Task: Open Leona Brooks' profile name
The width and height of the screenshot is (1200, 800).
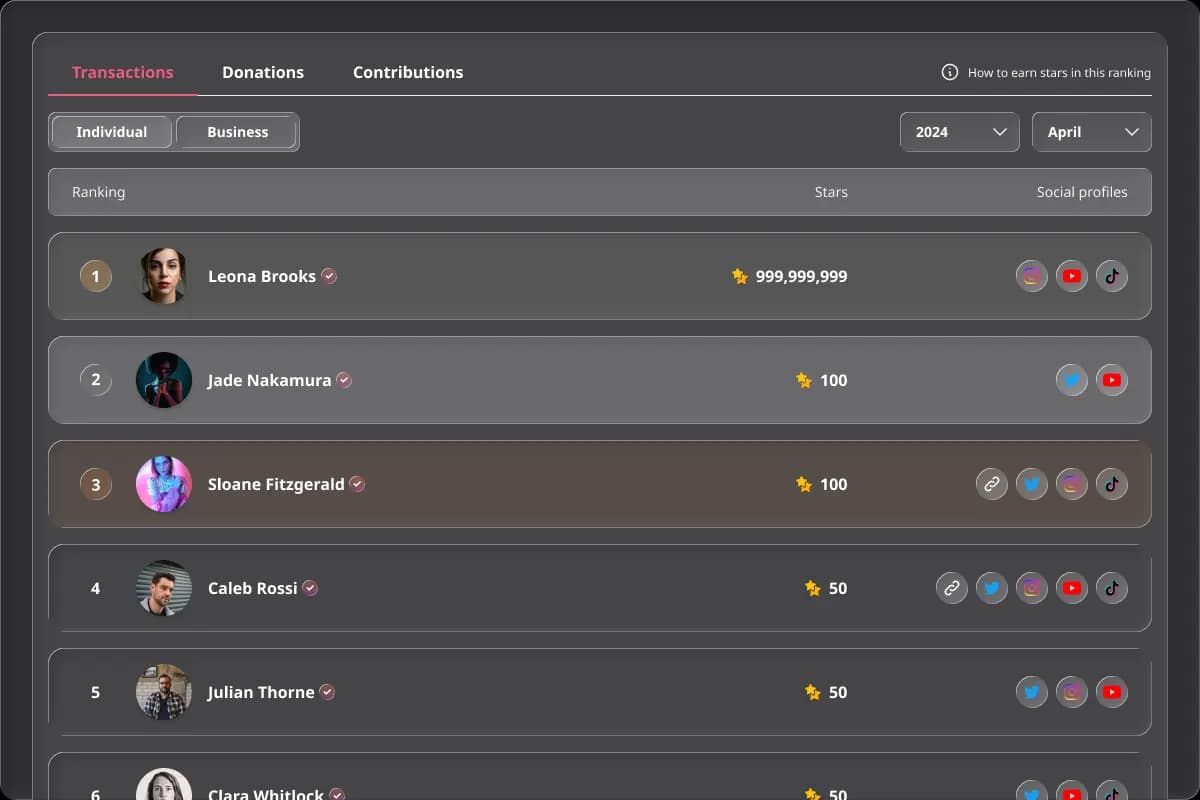Action: [262, 276]
